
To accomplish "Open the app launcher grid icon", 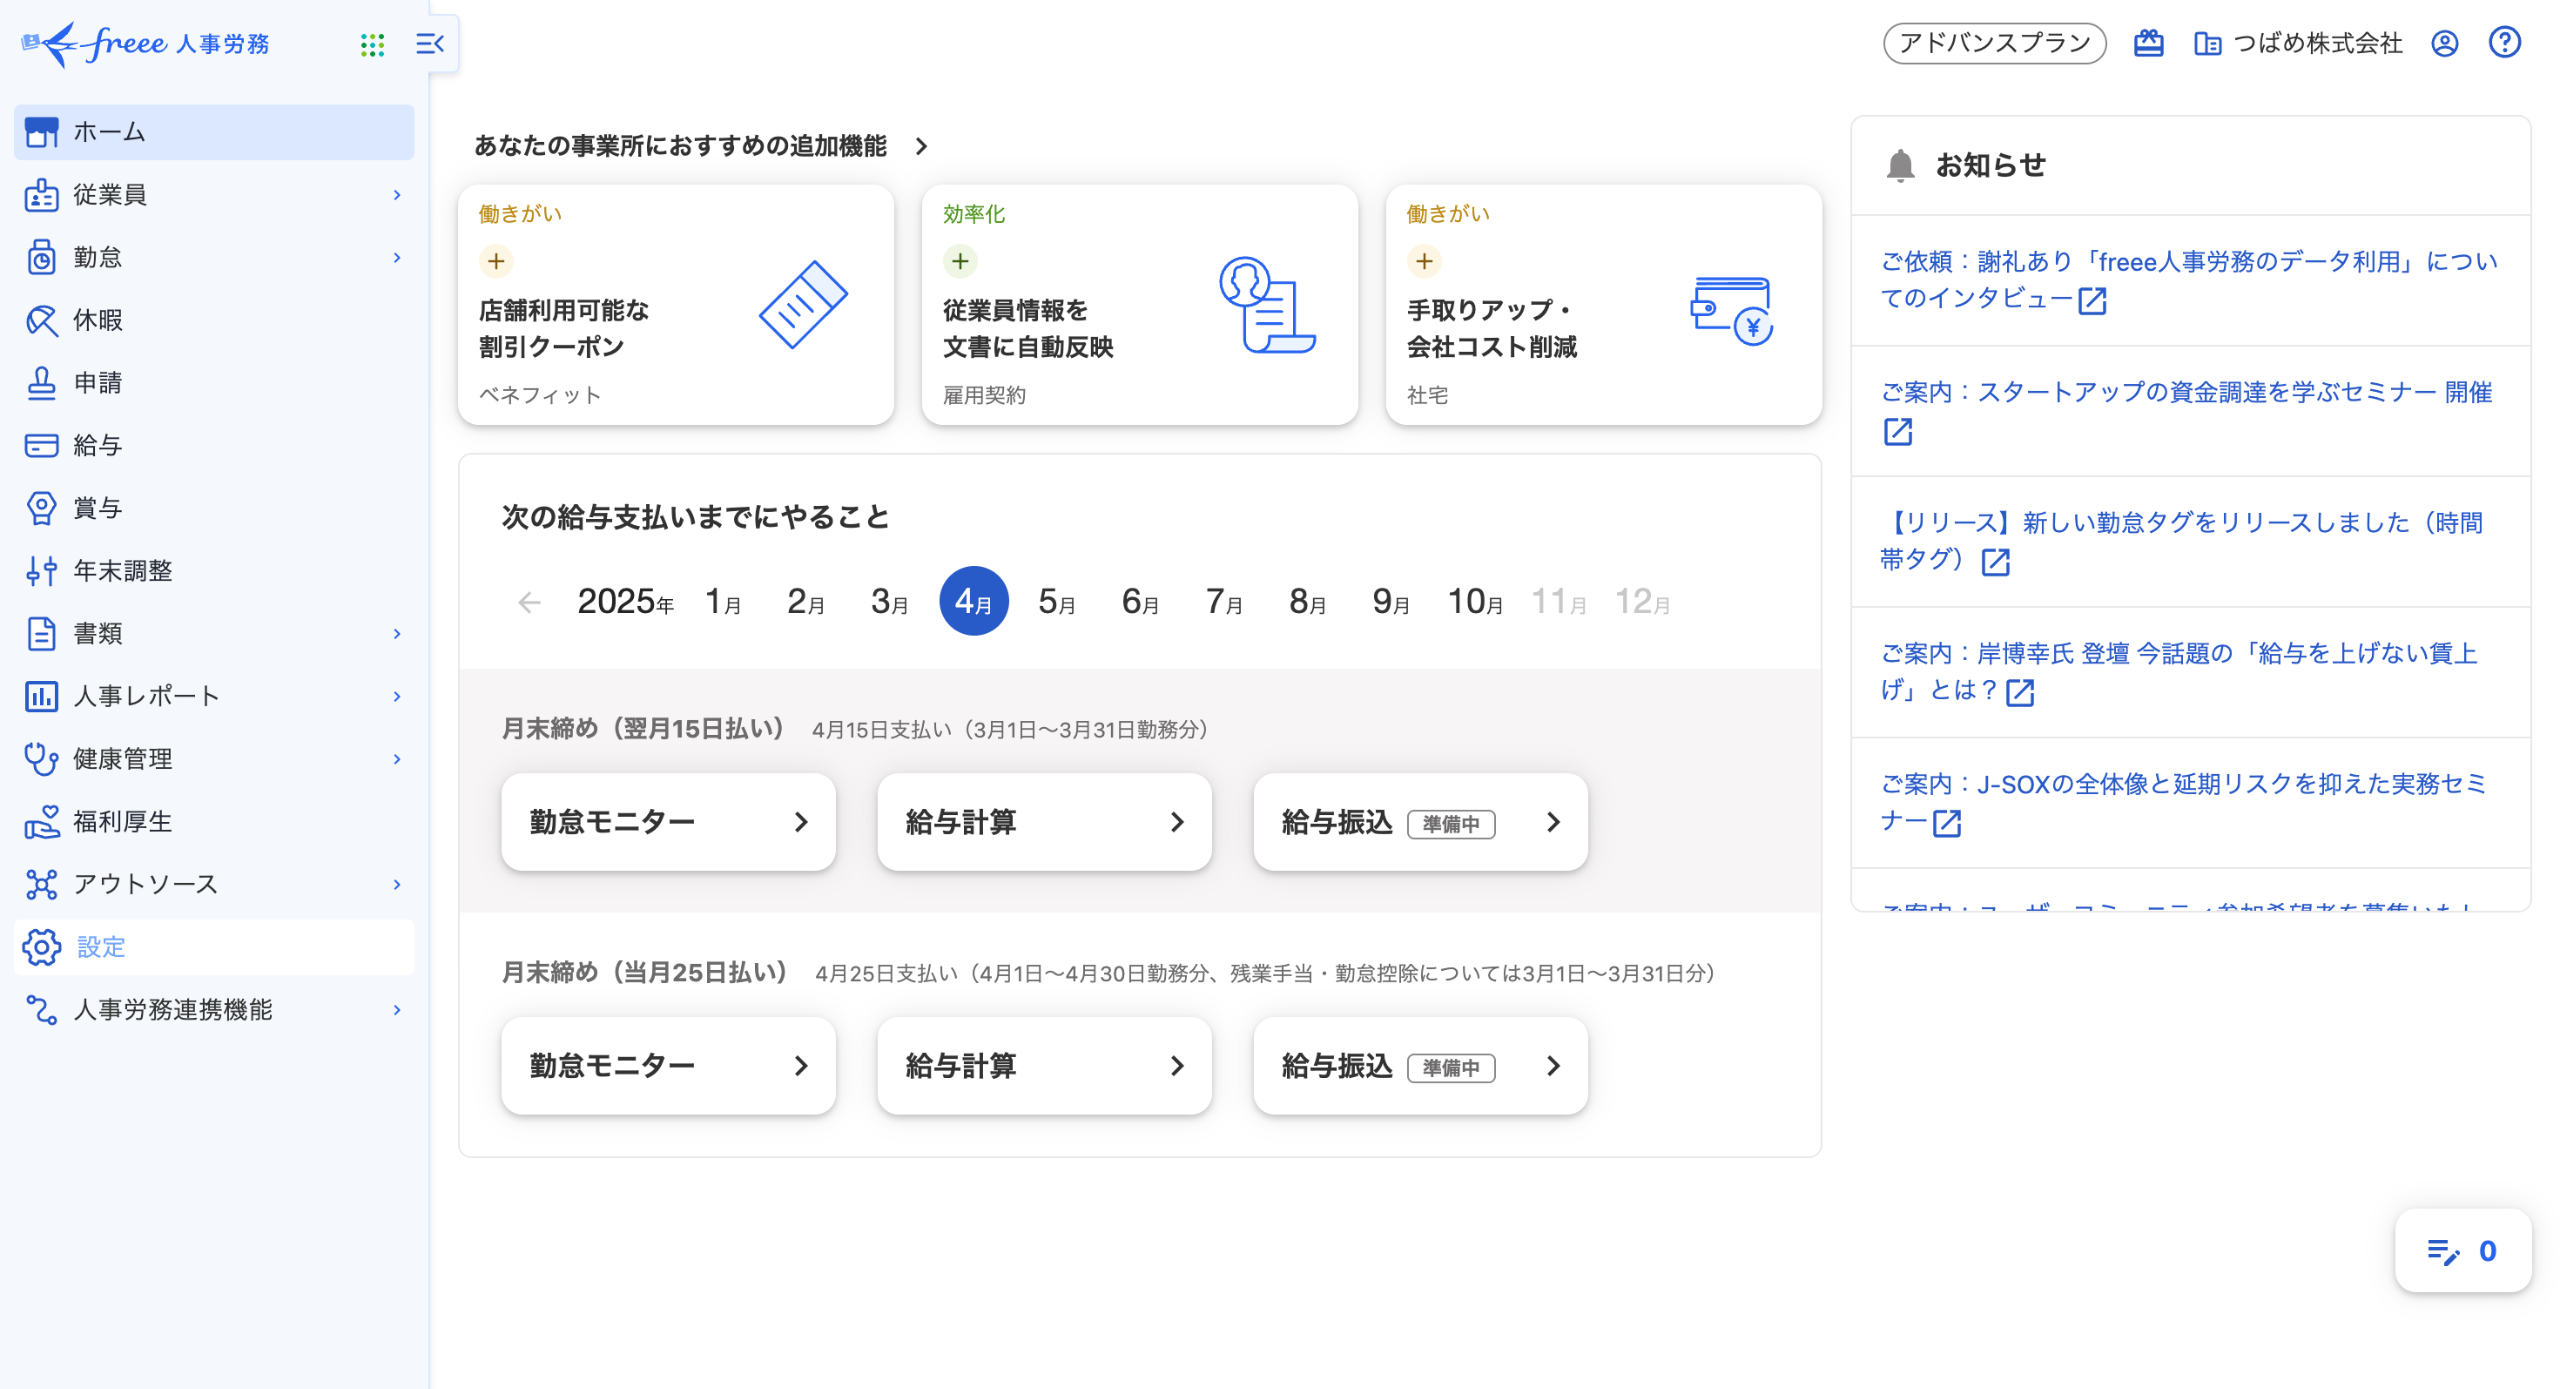I will pos(372,44).
